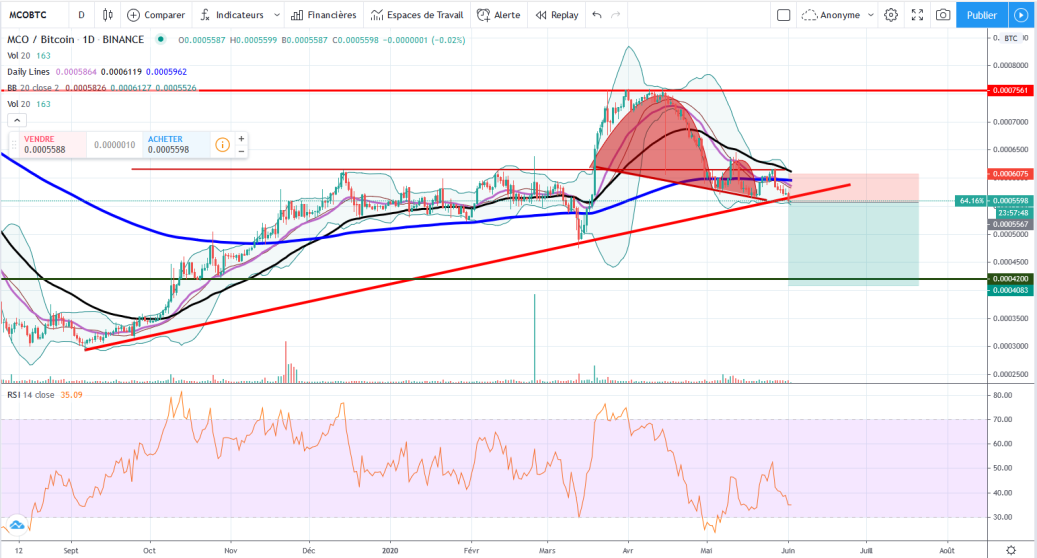Click the orange order info icon
The width and height of the screenshot is (1037, 558).
(223, 145)
